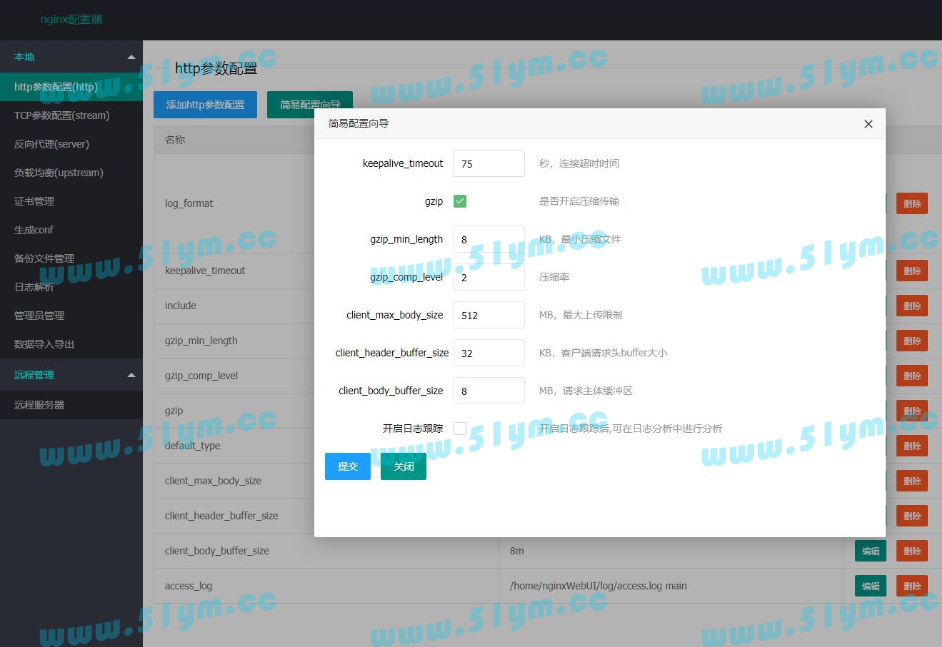Click 删除 for gzip_comp_level row

coord(912,375)
